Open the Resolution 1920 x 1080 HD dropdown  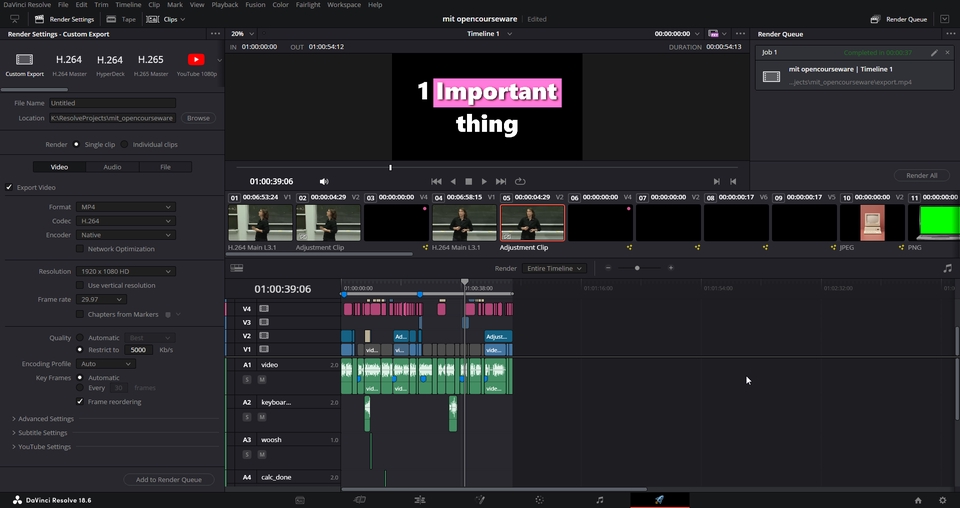126,271
